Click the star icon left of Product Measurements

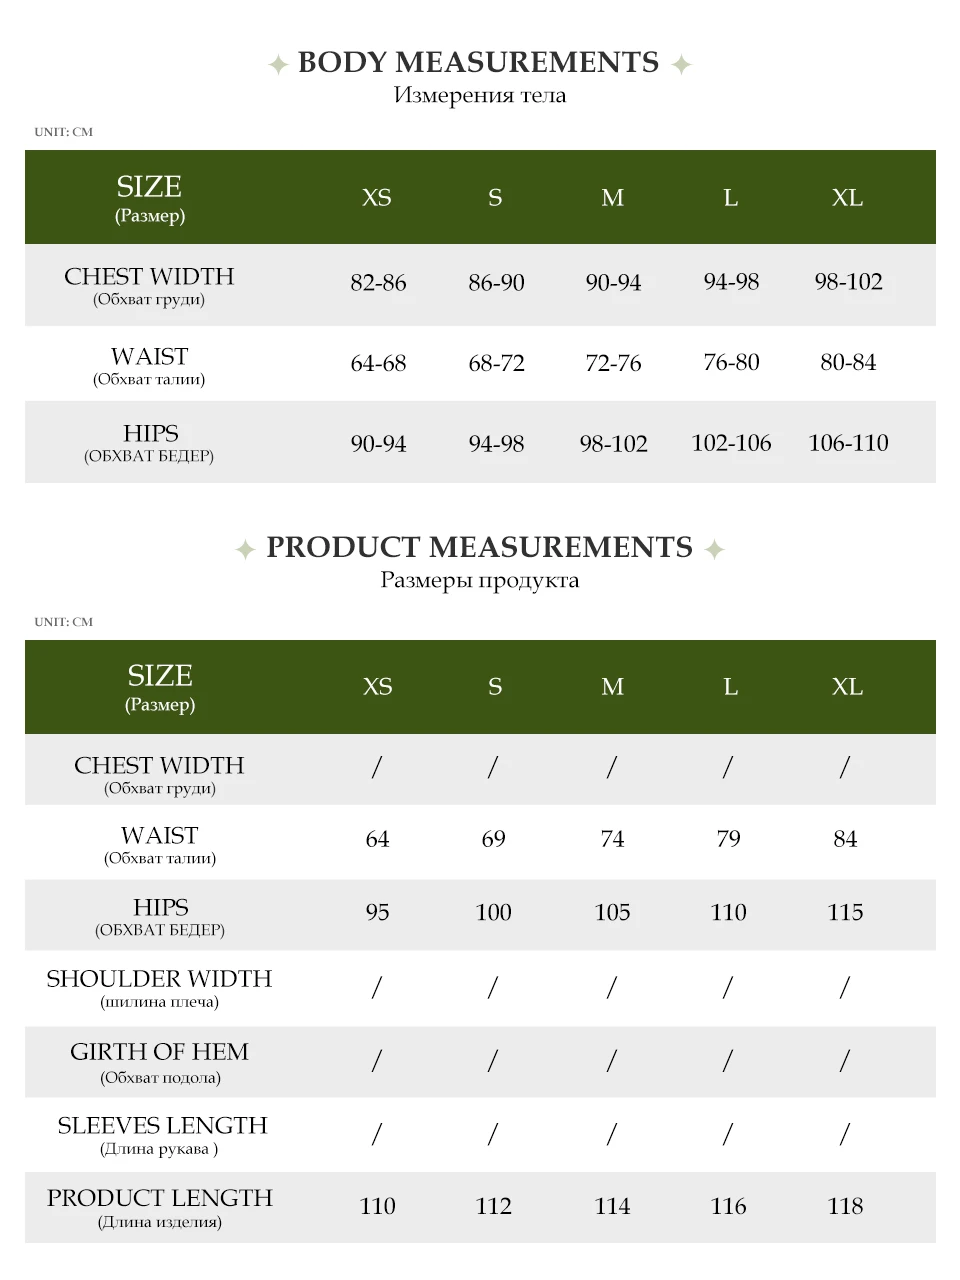coord(245,549)
